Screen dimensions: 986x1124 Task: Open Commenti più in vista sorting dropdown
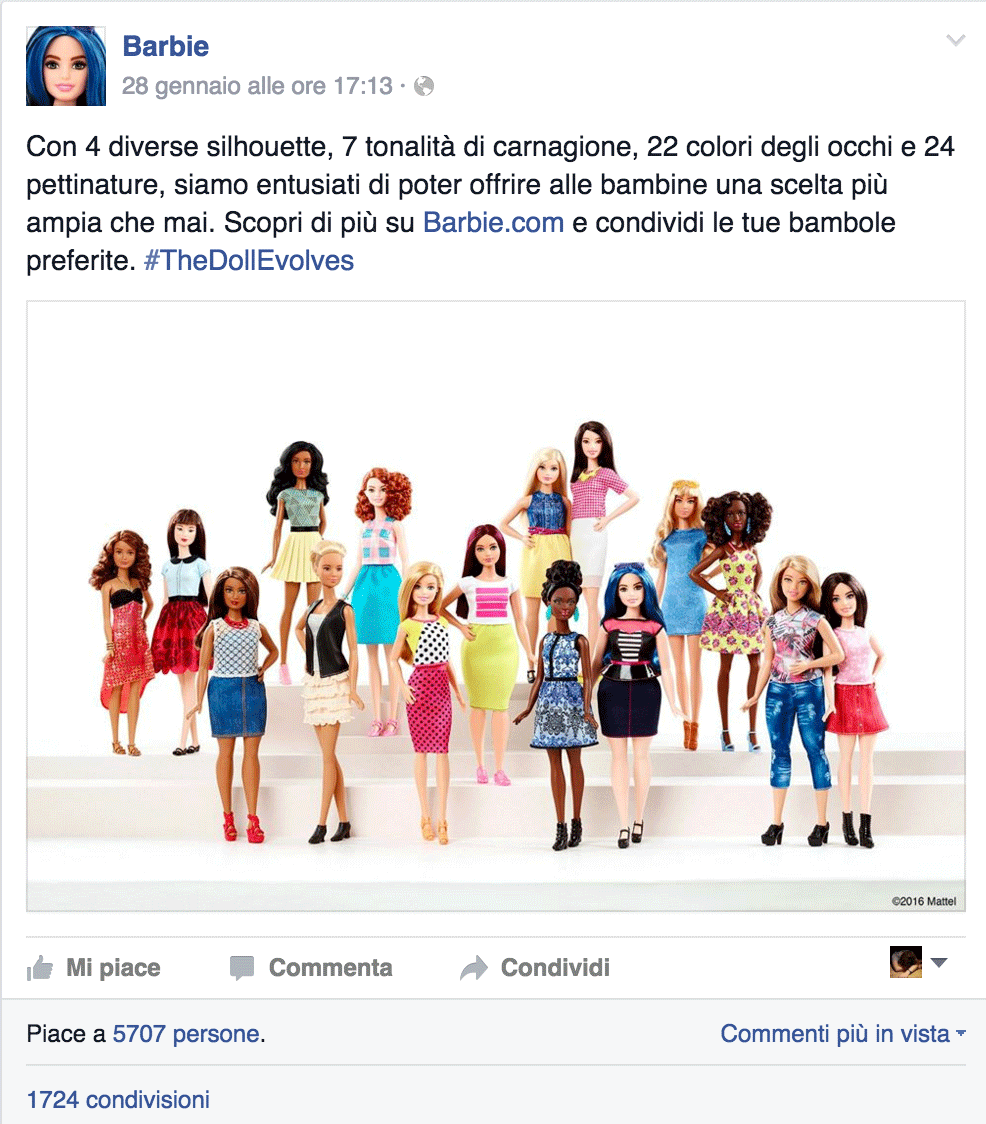843,1034
